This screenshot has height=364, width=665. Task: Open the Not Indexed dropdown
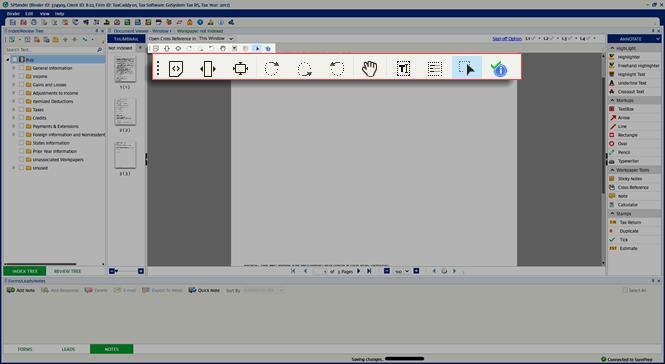coord(140,48)
